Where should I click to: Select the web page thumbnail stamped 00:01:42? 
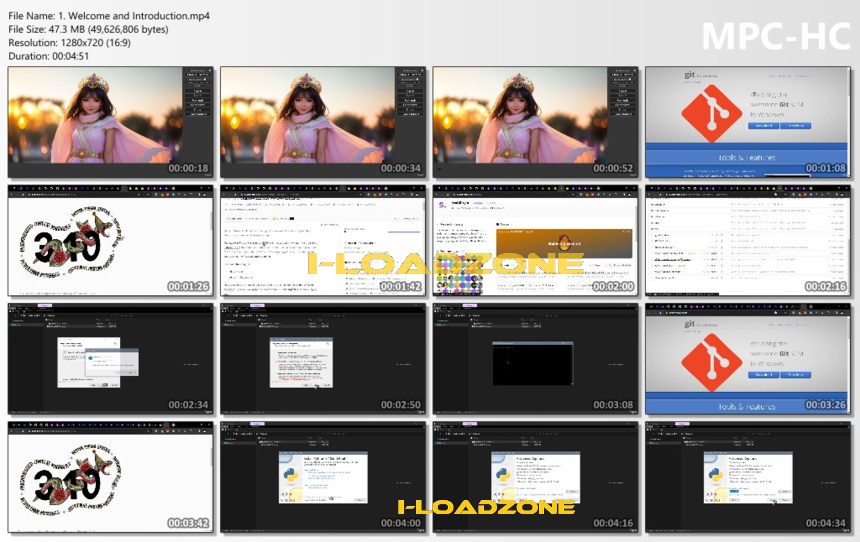click(323, 240)
